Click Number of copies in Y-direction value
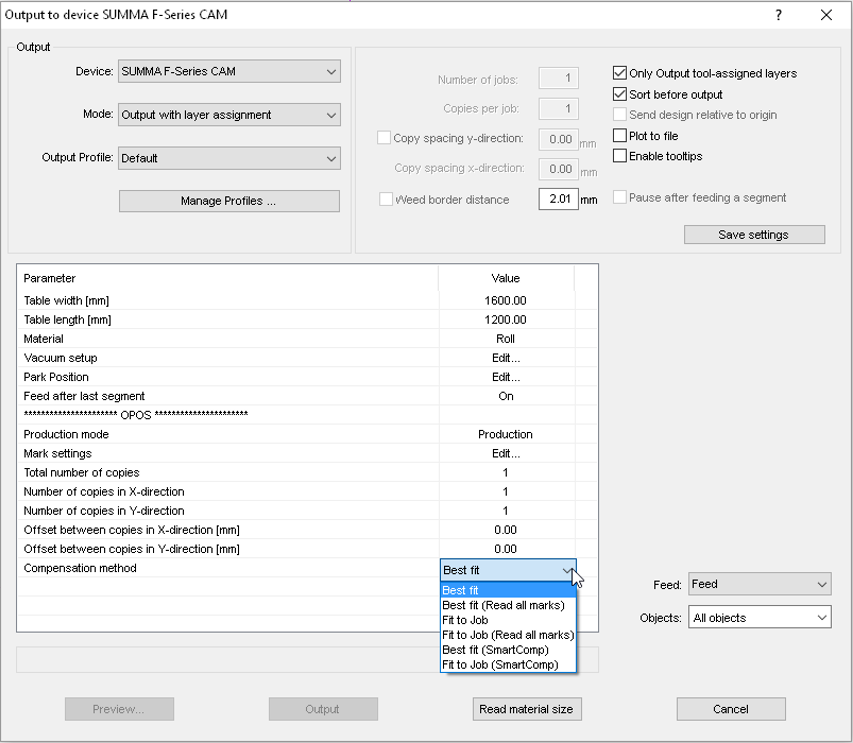 tap(505, 511)
